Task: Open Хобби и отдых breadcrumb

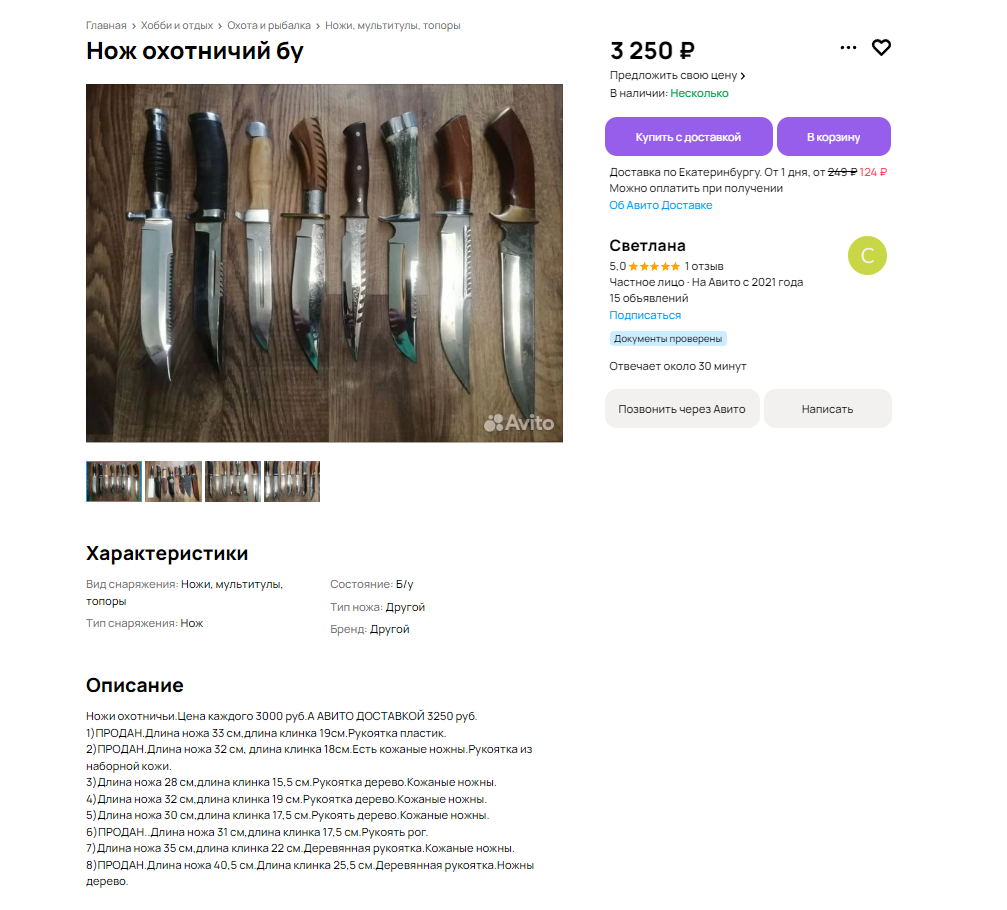Action: click(x=177, y=26)
